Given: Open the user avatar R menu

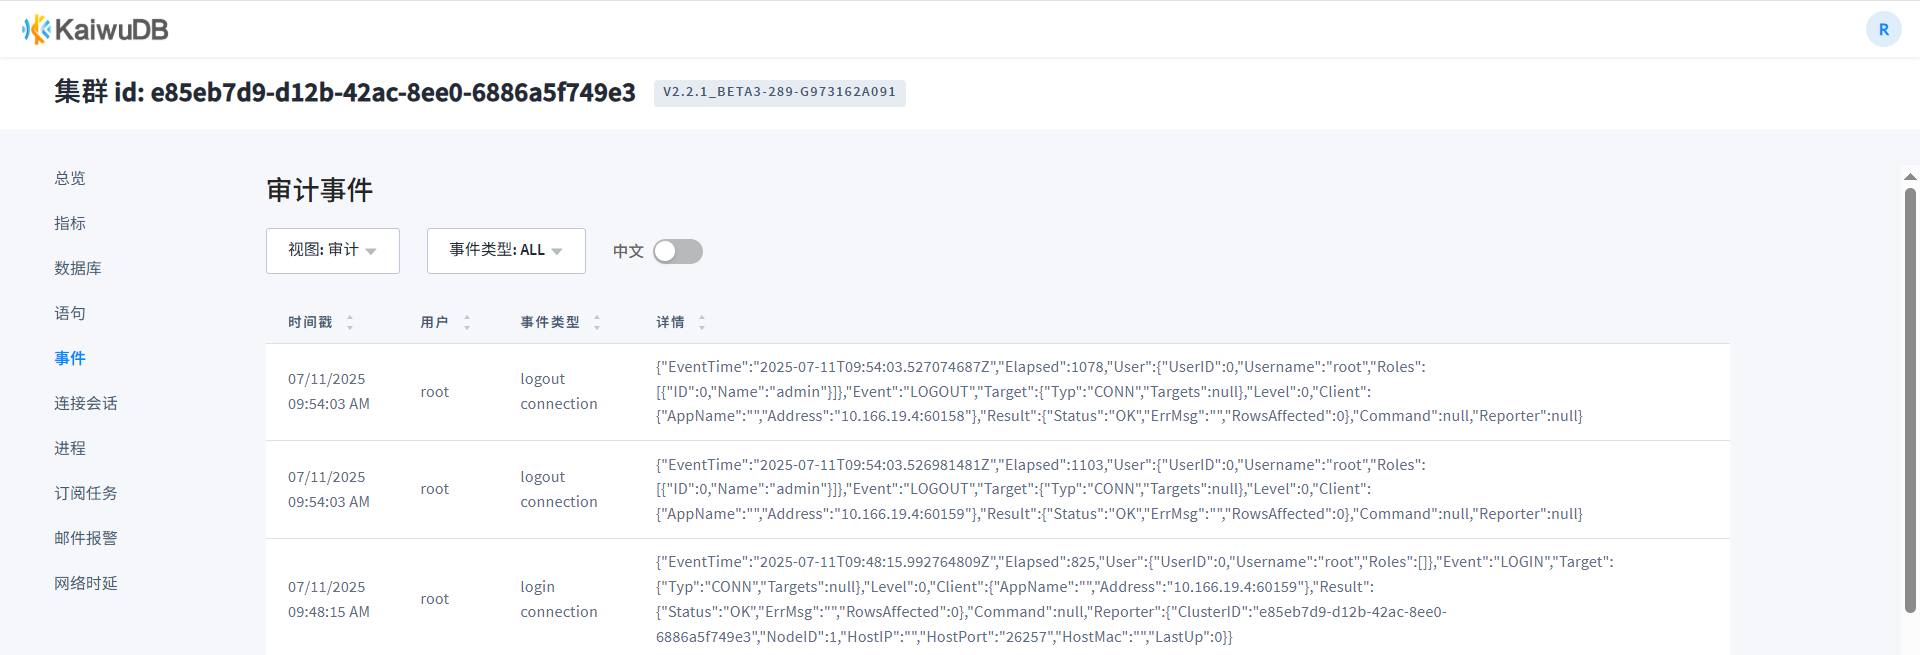Looking at the screenshot, I should point(1883,29).
